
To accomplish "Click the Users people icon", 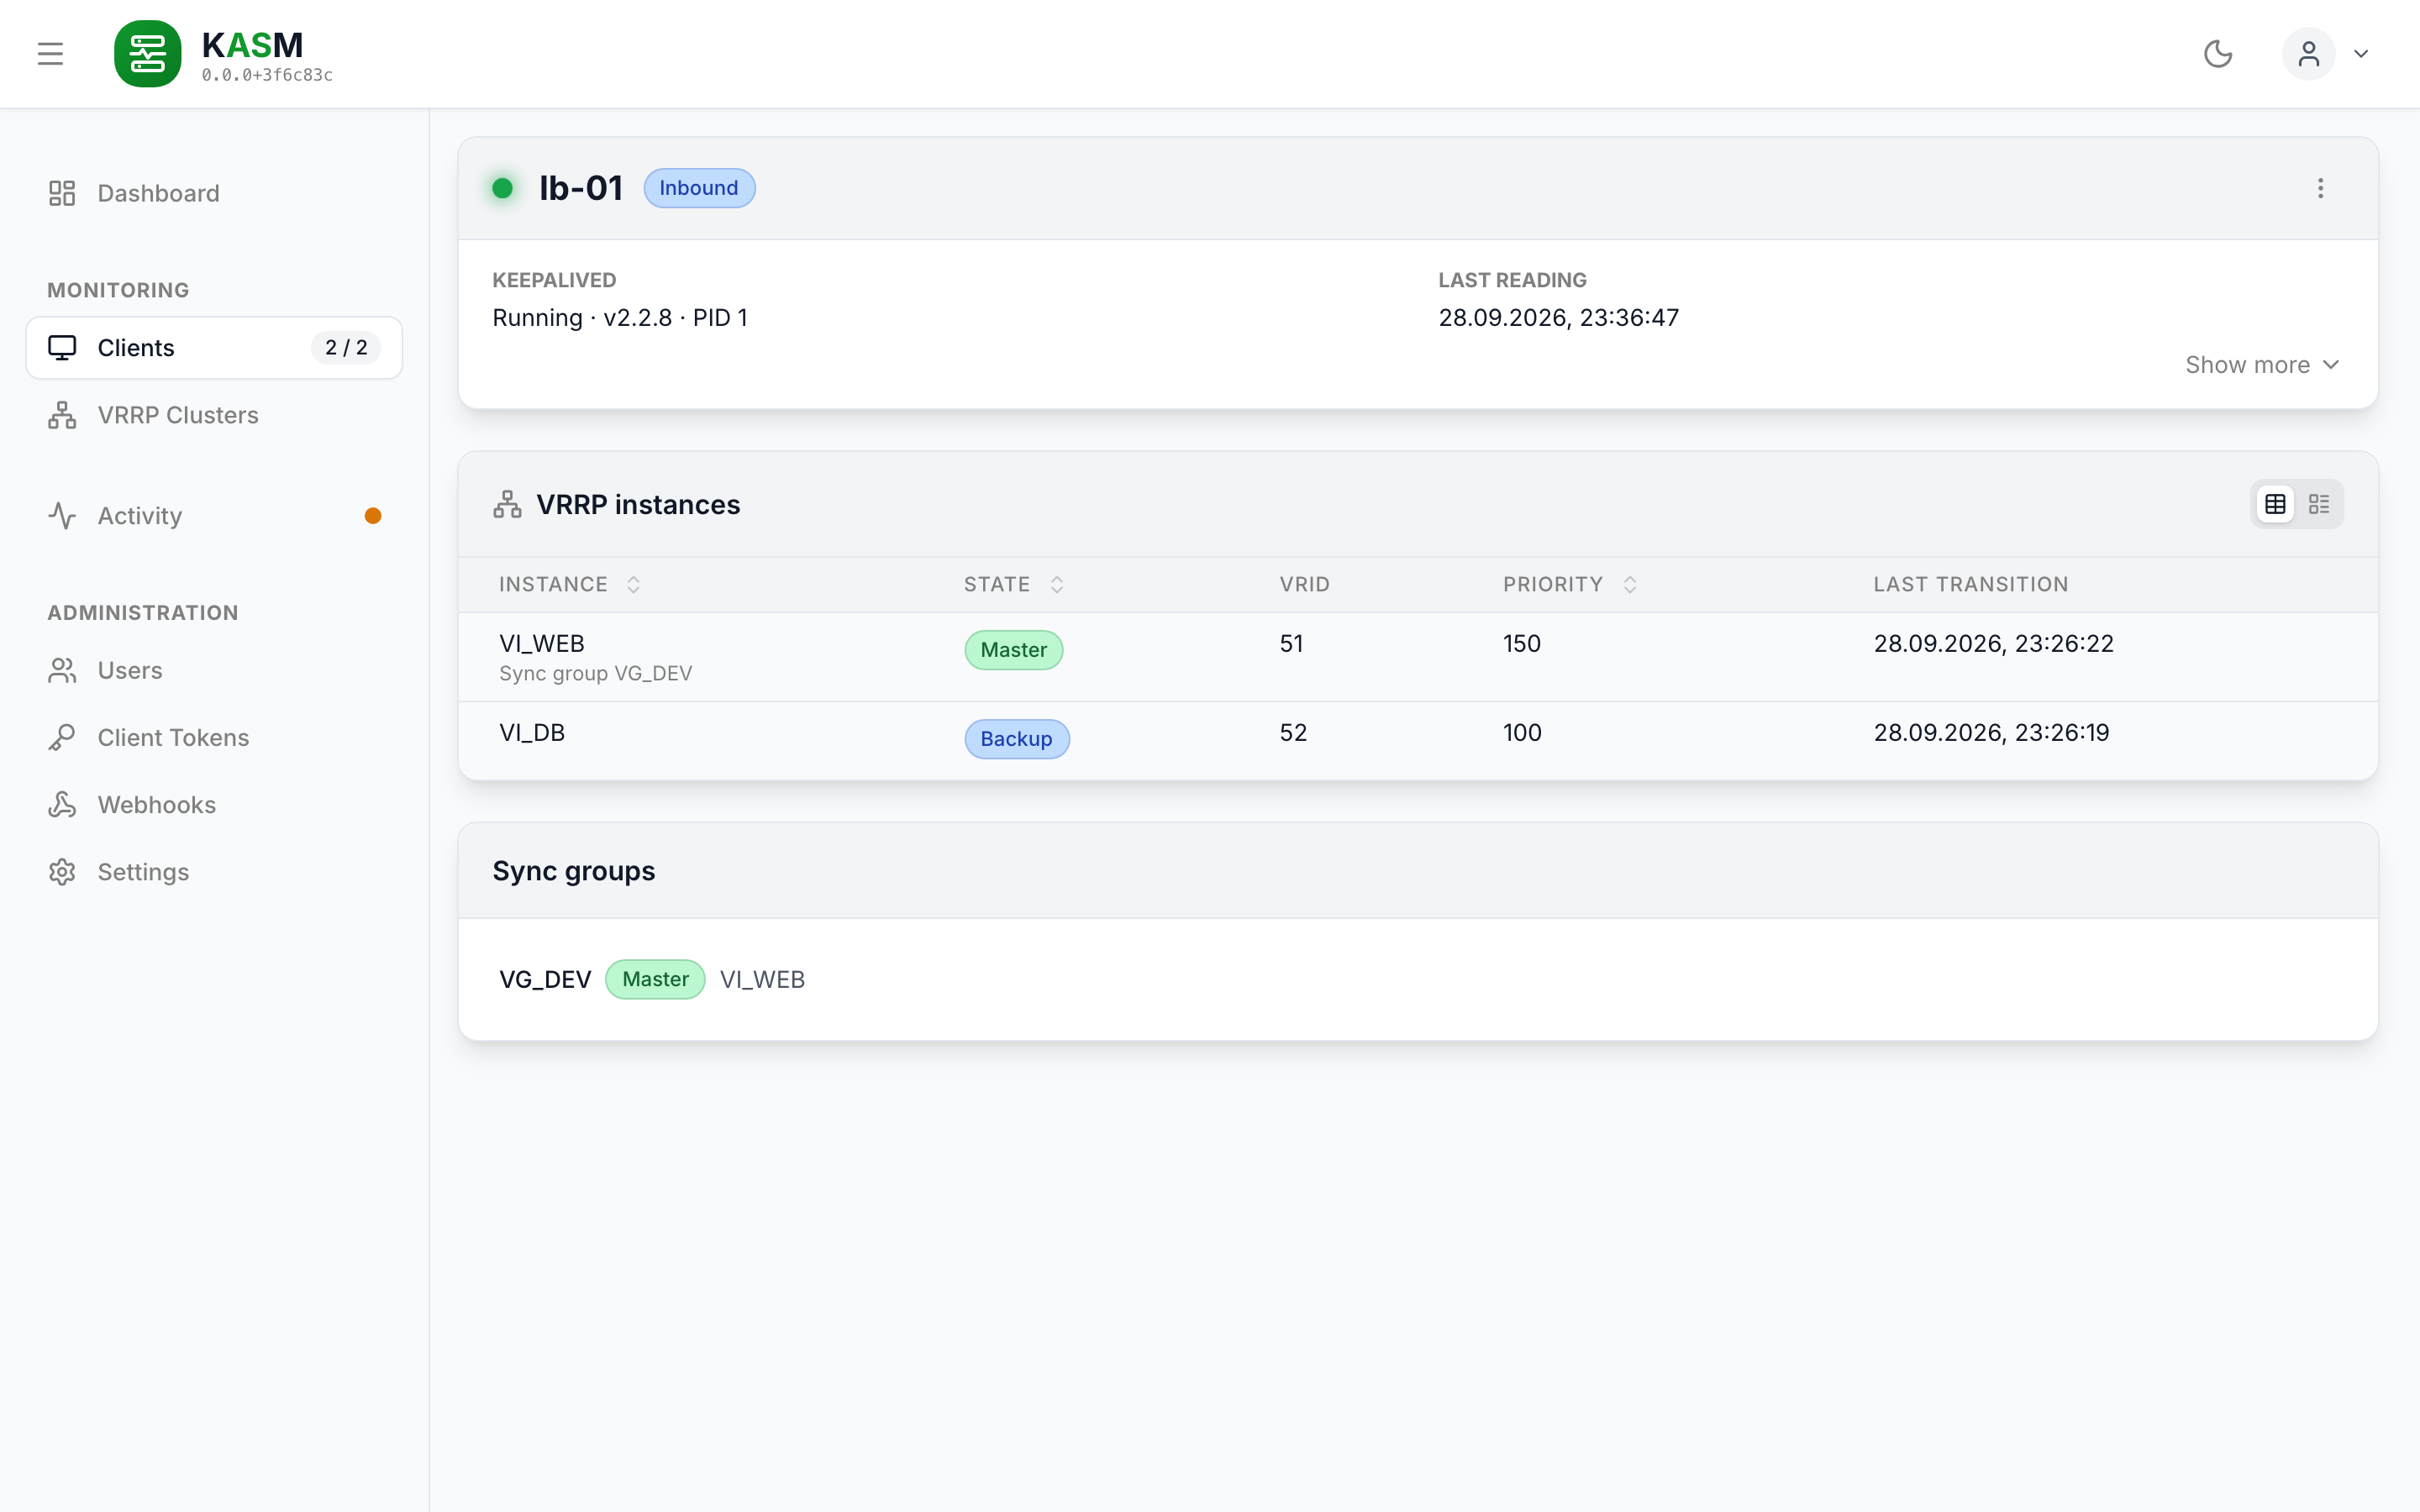I will [x=62, y=670].
